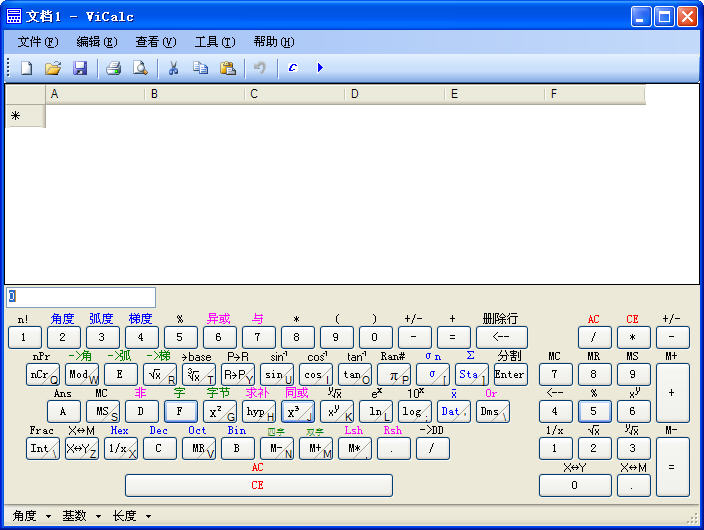Click the Cut scissors icon
Screen dimensions: 704x530
(x=173, y=68)
